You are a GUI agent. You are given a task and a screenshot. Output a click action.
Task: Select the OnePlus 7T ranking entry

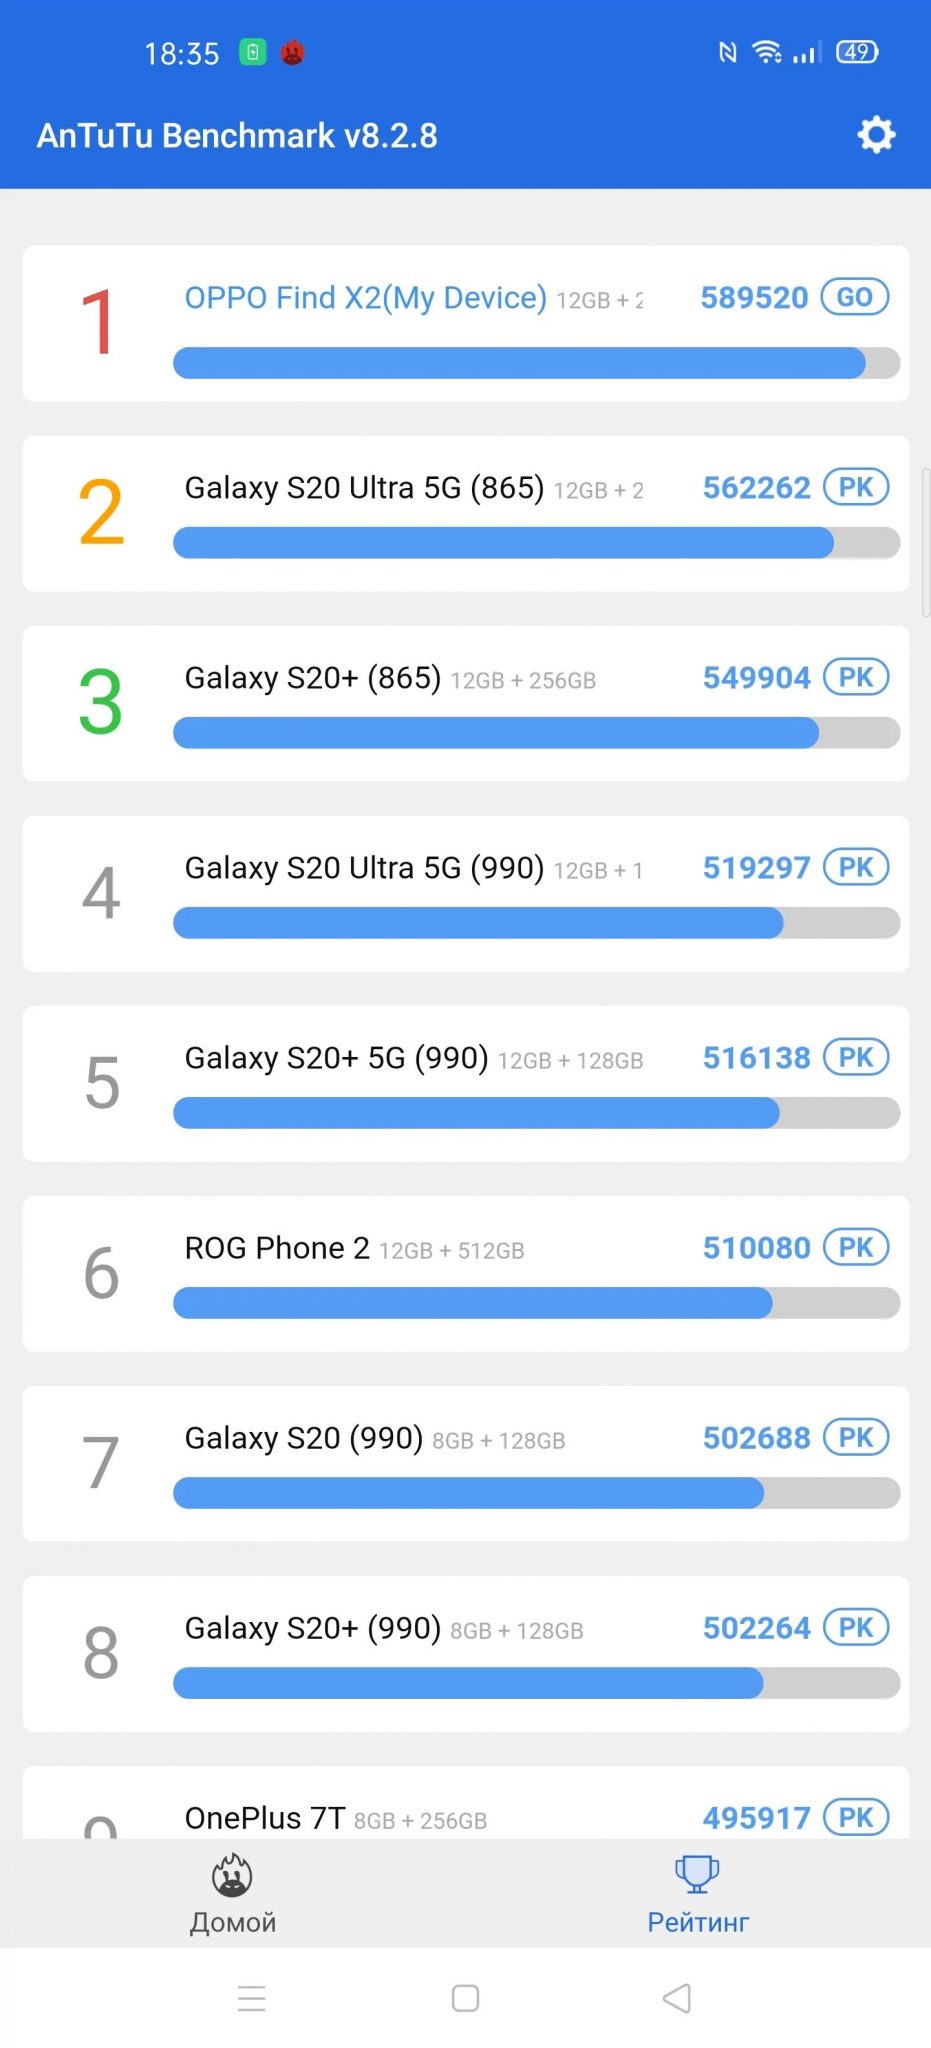tap(265, 1818)
